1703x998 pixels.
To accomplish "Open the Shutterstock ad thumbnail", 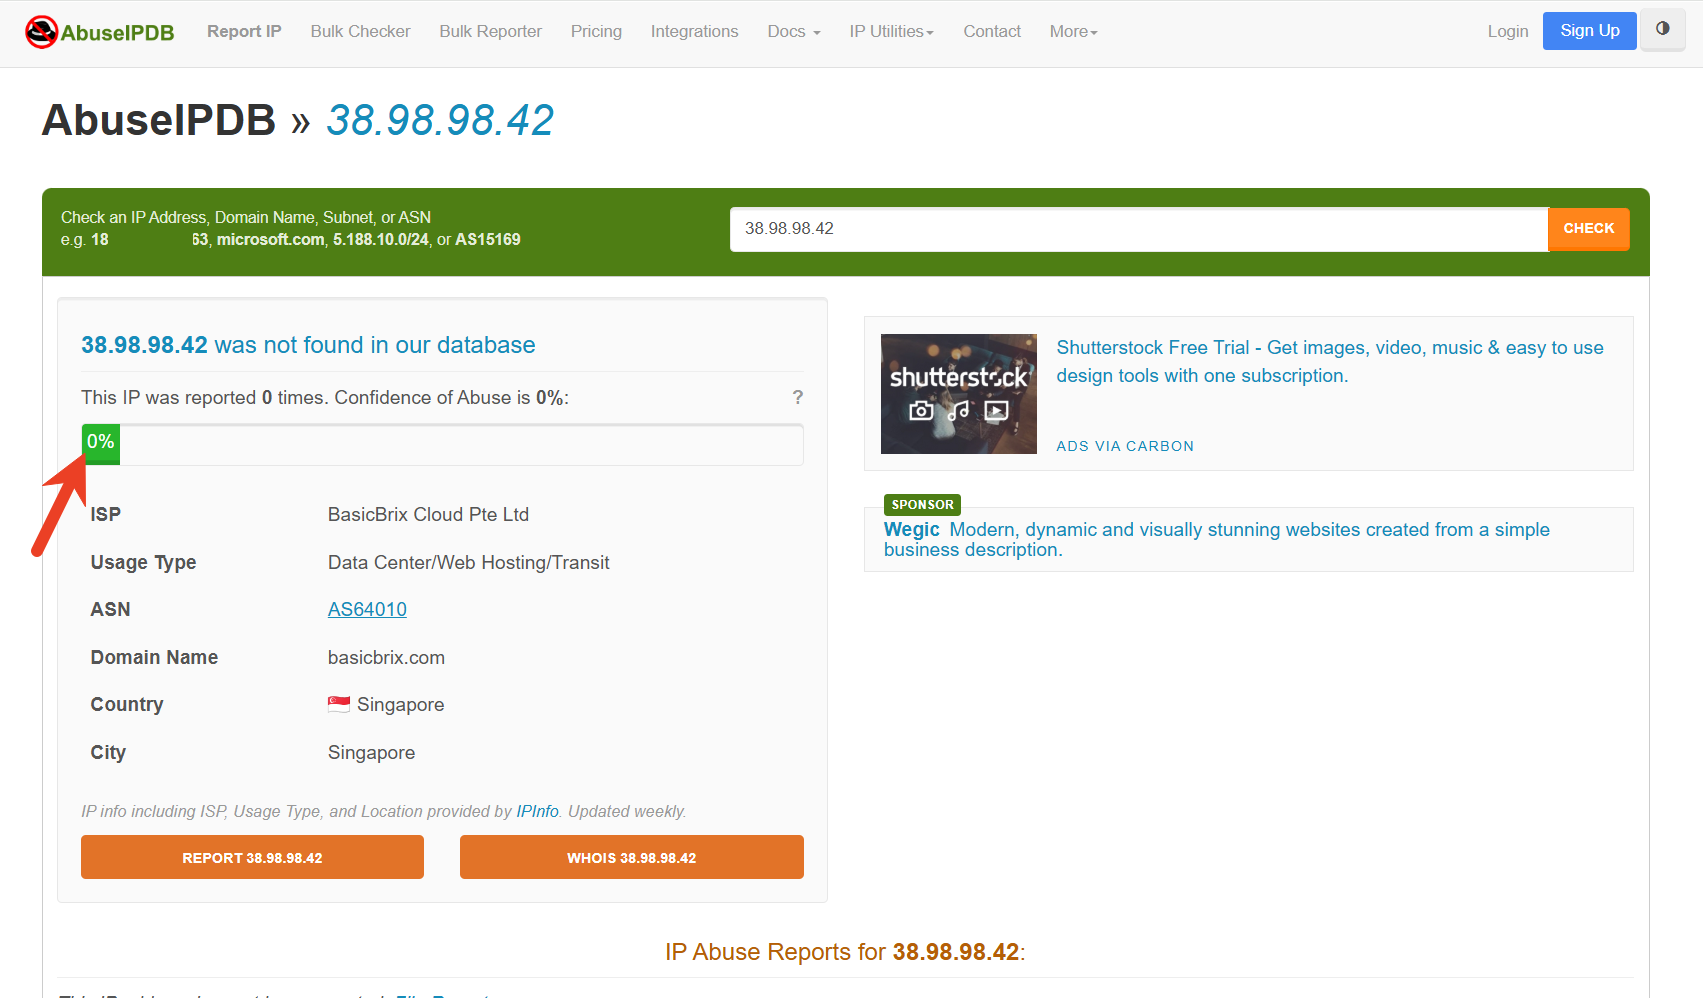I will coord(959,394).
